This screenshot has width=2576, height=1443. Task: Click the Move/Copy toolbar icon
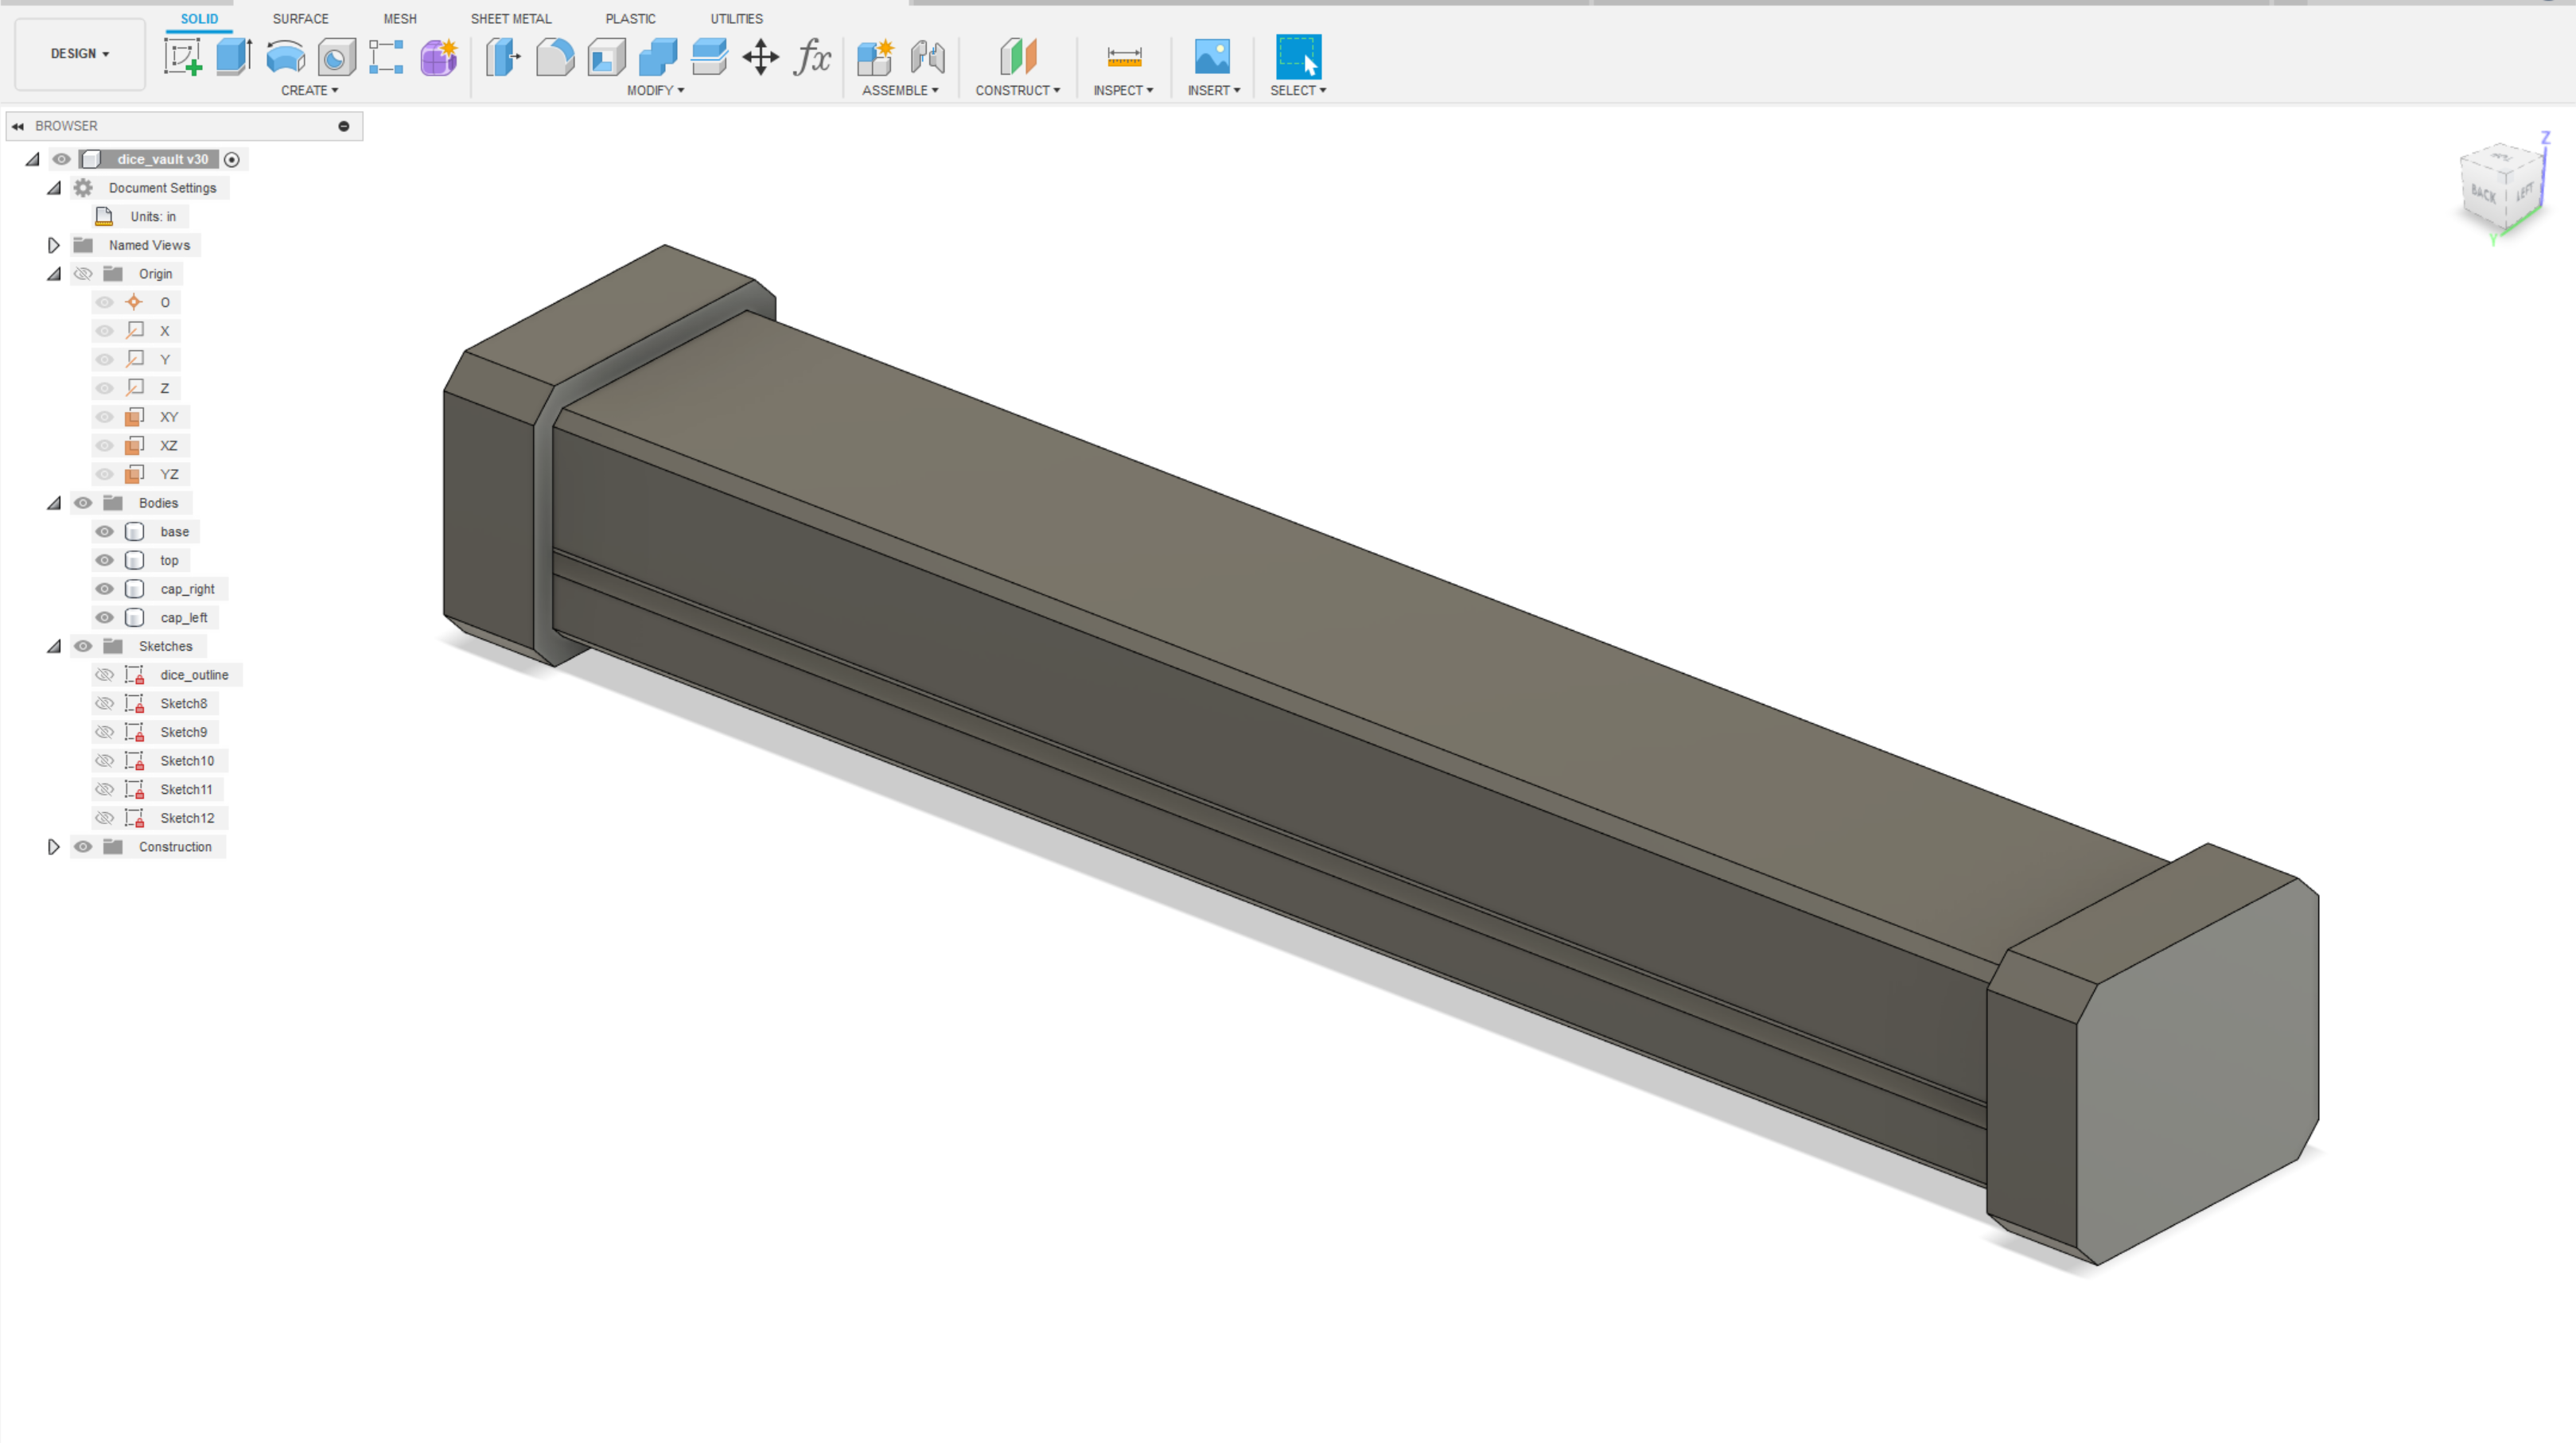pyautogui.click(x=761, y=60)
